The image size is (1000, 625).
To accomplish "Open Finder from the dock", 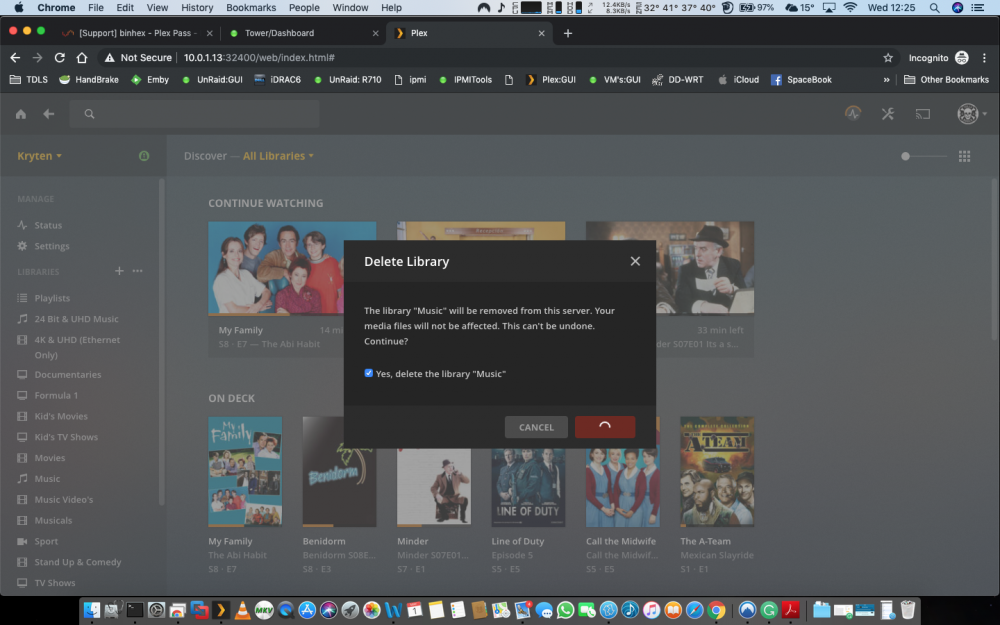I will 92,610.
